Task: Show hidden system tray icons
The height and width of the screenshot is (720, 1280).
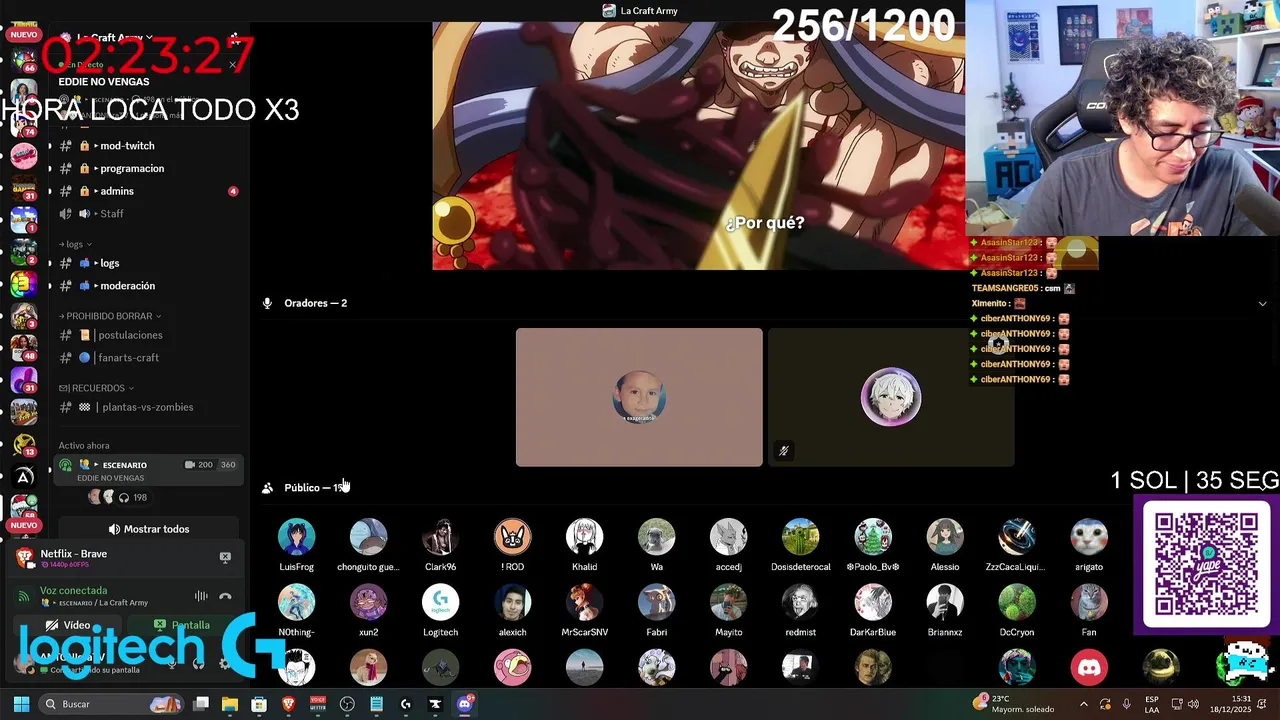Action: (x=1084, y=704)
